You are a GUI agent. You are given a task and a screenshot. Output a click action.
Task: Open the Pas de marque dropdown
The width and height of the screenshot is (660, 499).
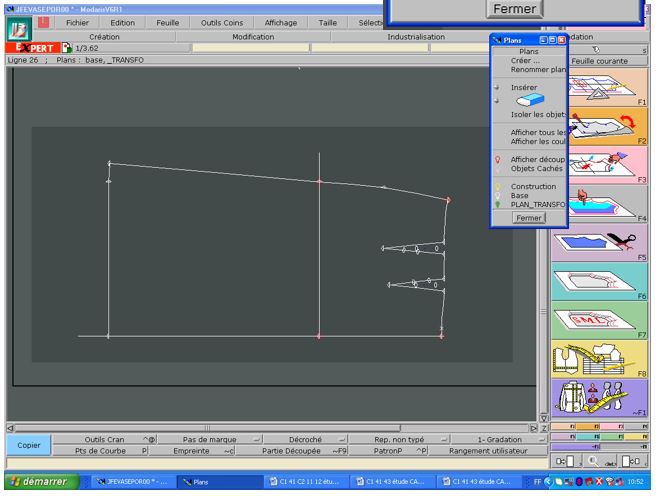tap(256, 439)
